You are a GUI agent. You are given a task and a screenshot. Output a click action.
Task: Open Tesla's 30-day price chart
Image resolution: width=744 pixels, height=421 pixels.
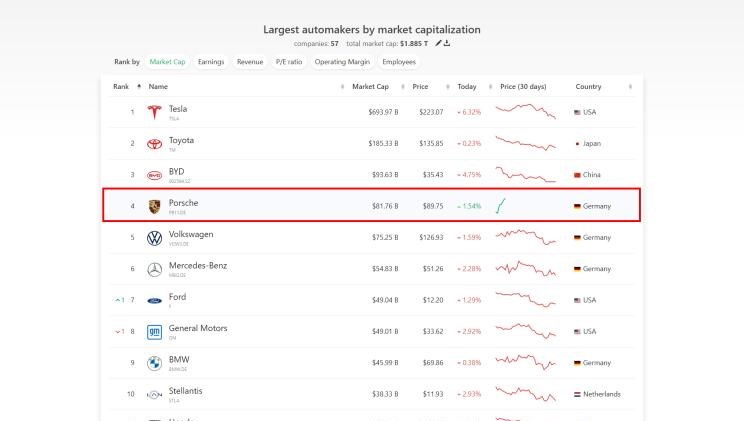click(526, 112)
